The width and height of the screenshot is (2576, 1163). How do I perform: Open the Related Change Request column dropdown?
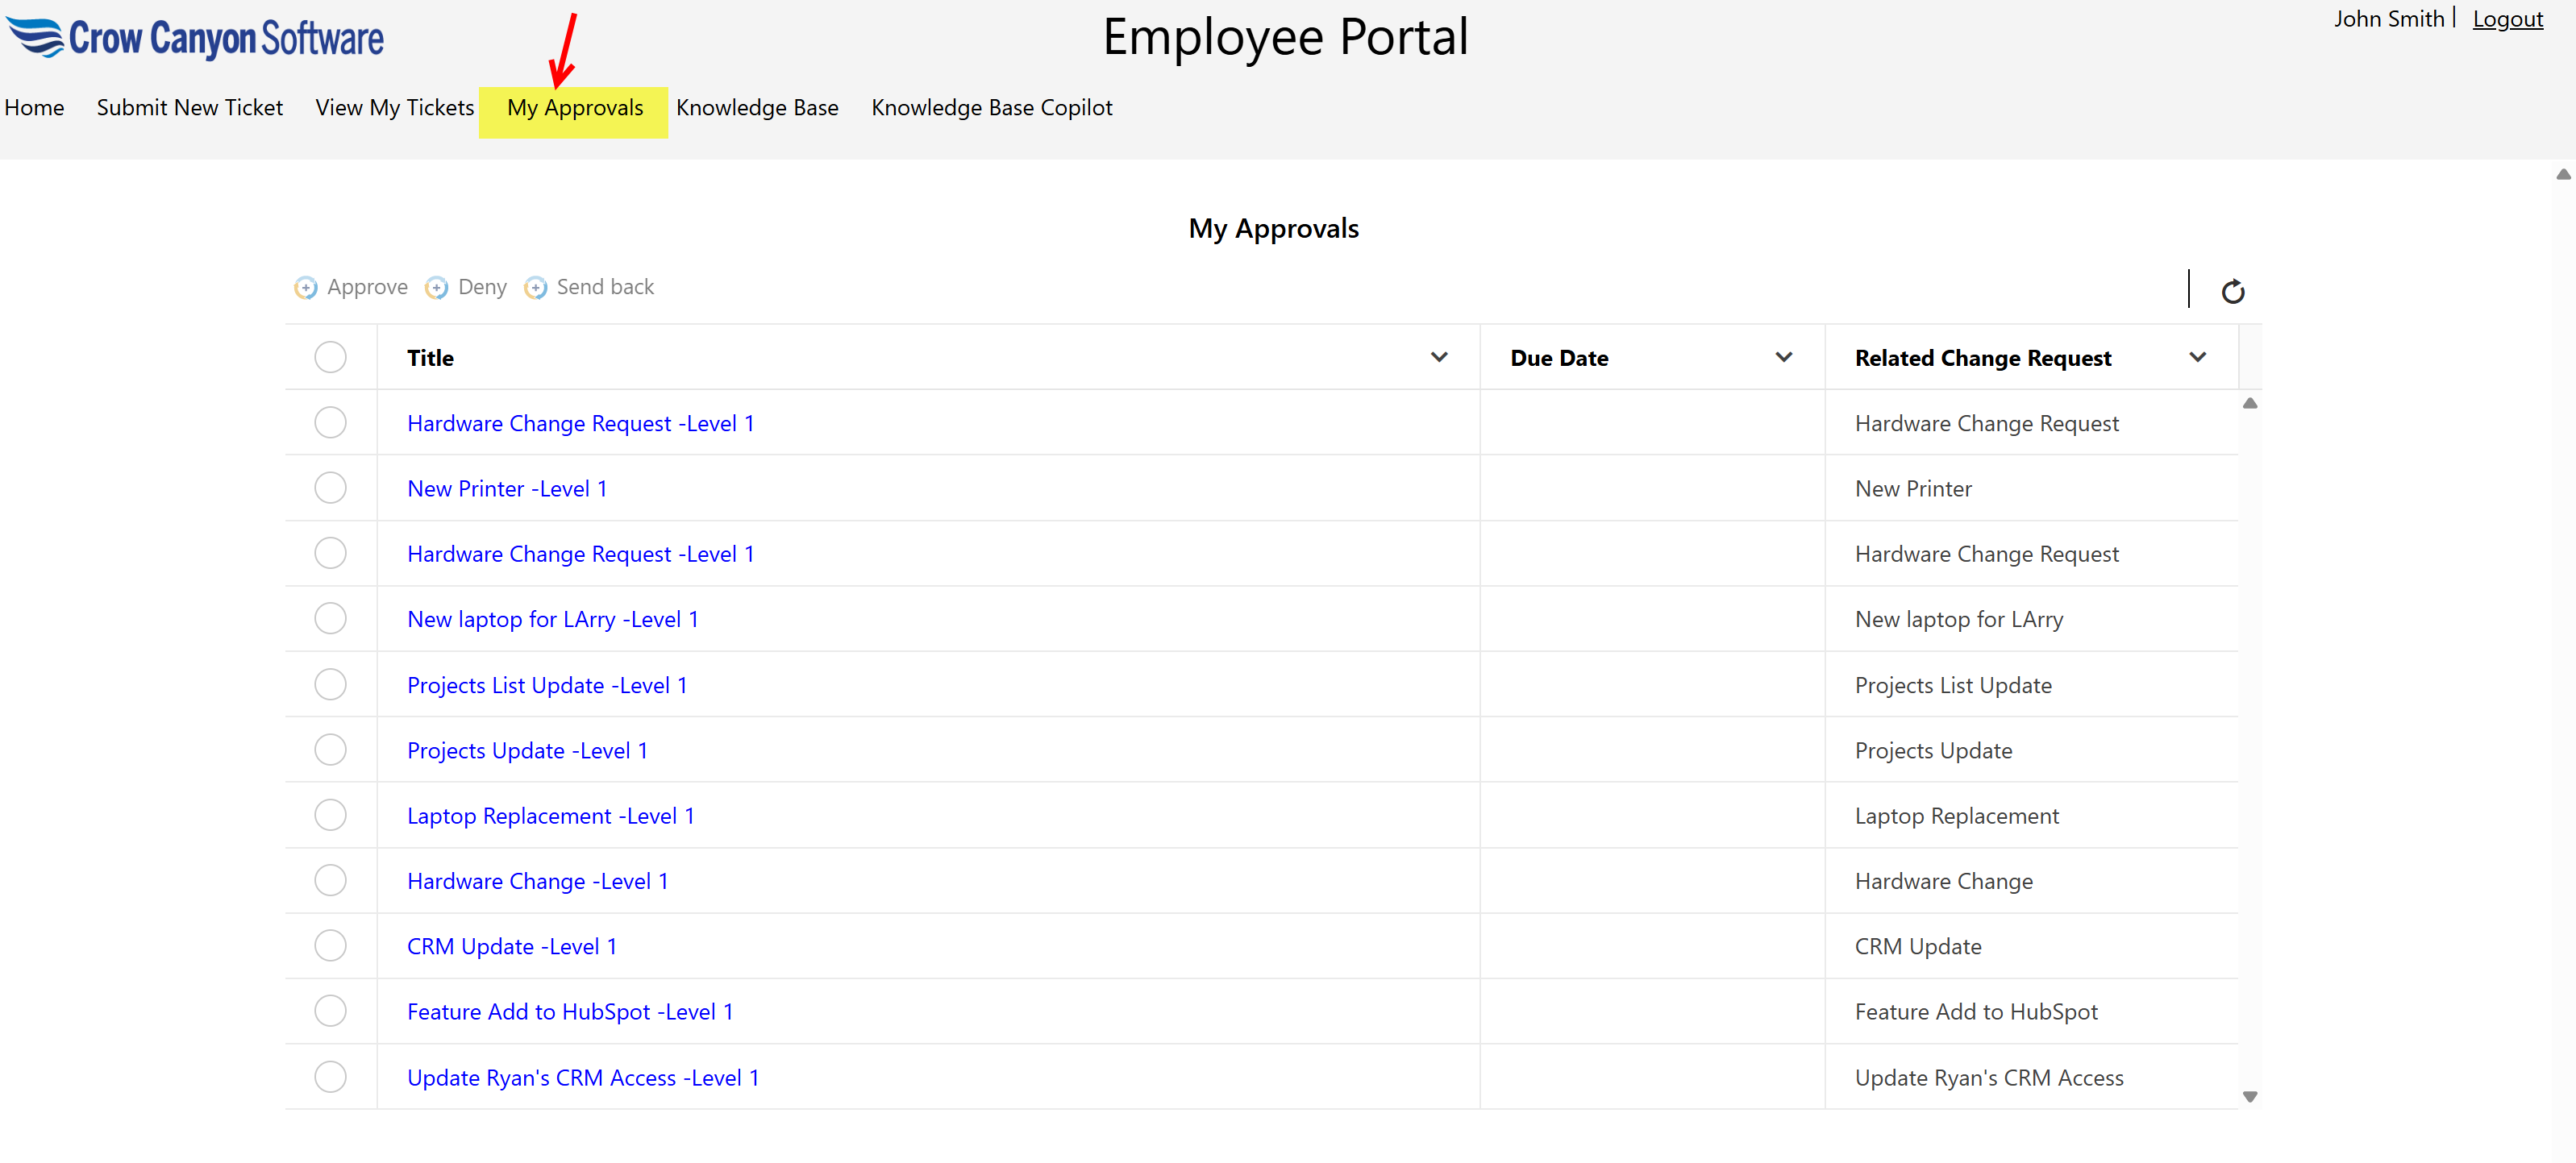[2197, 357]
